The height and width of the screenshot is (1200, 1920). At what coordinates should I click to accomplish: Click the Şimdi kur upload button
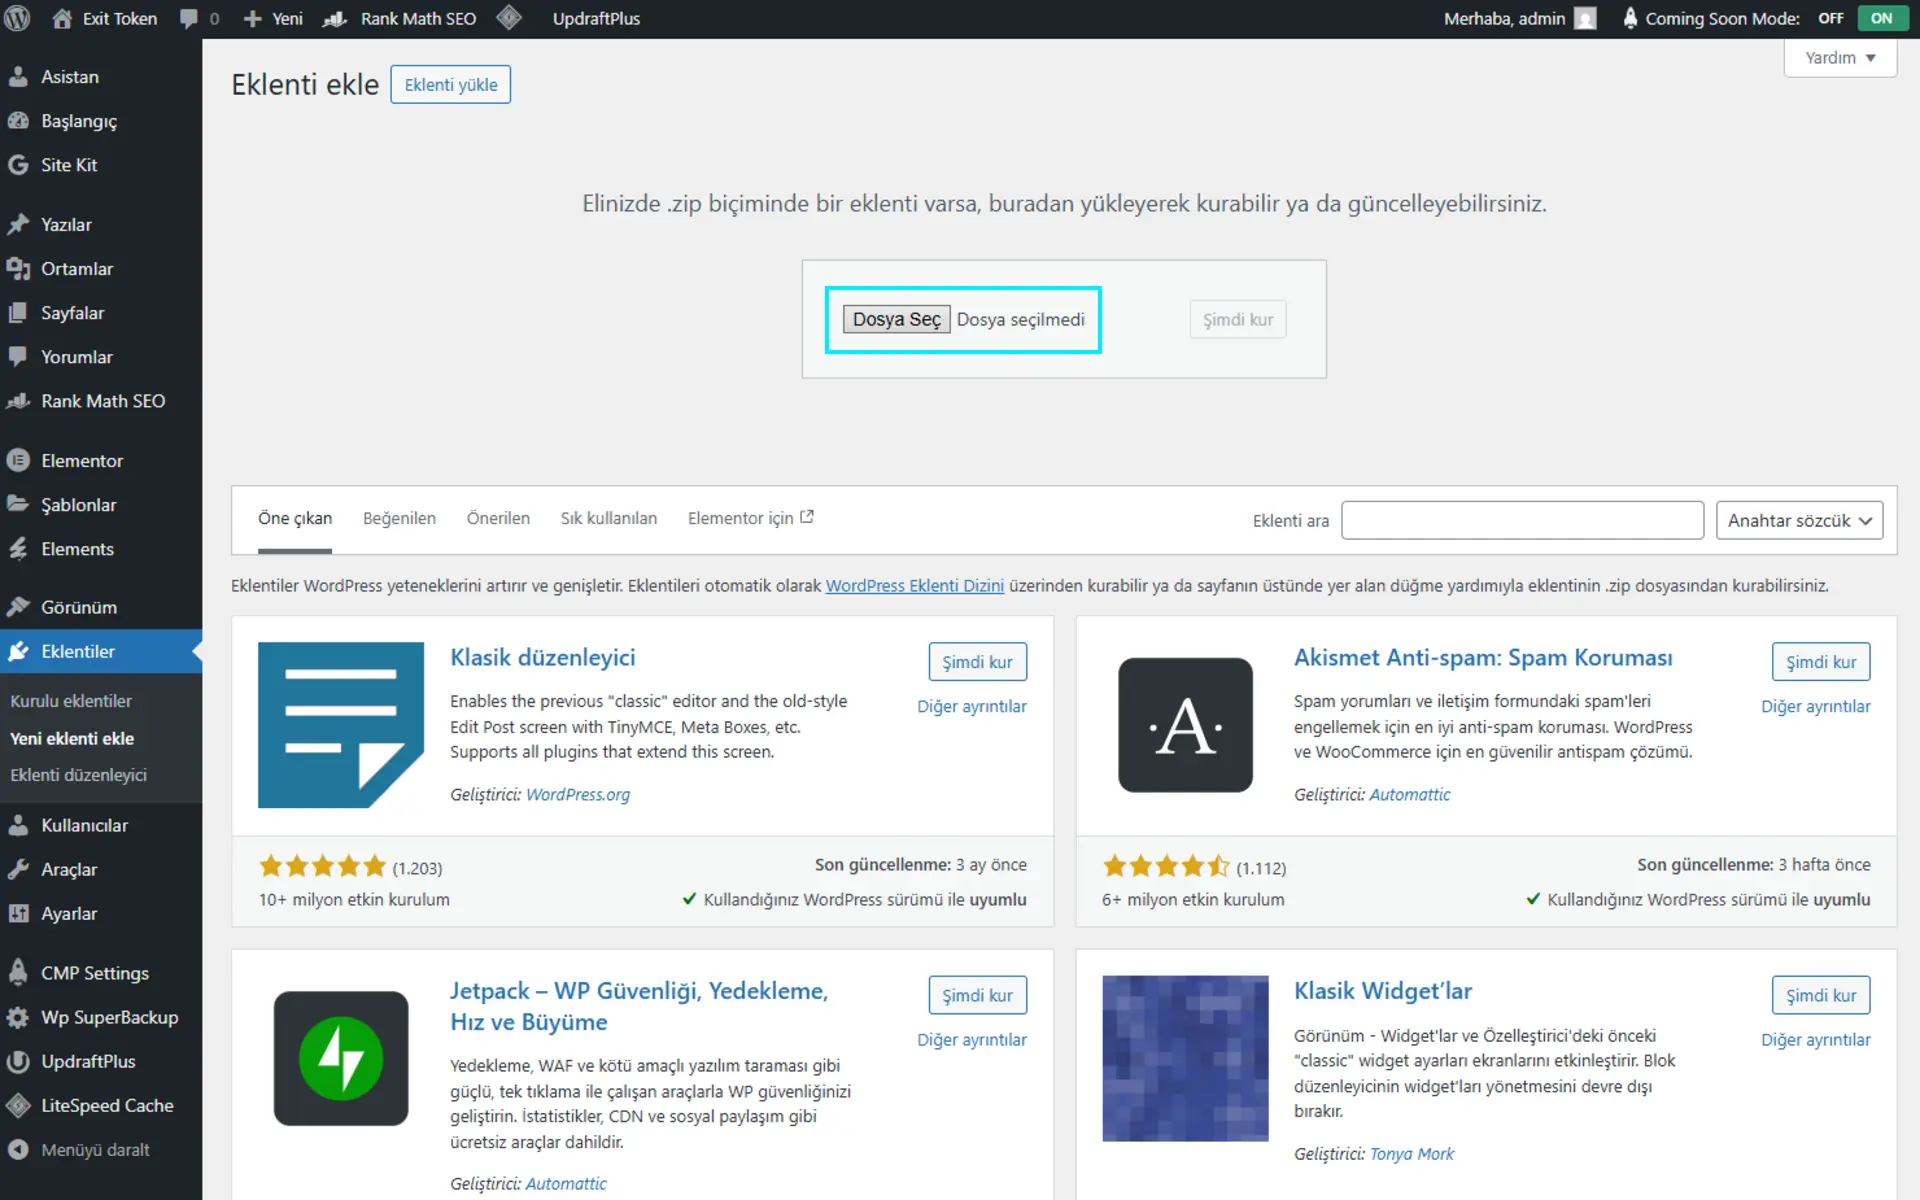pyautogui.click(x=1237, y=320)
